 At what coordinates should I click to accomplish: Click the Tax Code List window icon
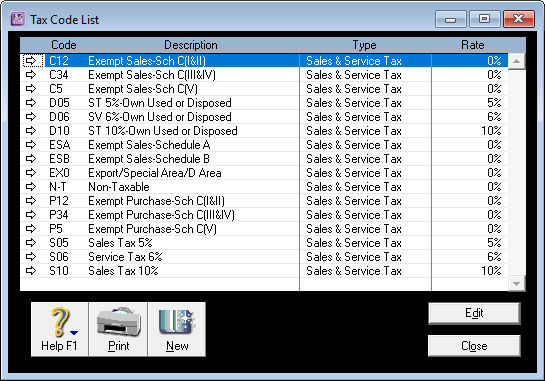[x=17, y=19]
